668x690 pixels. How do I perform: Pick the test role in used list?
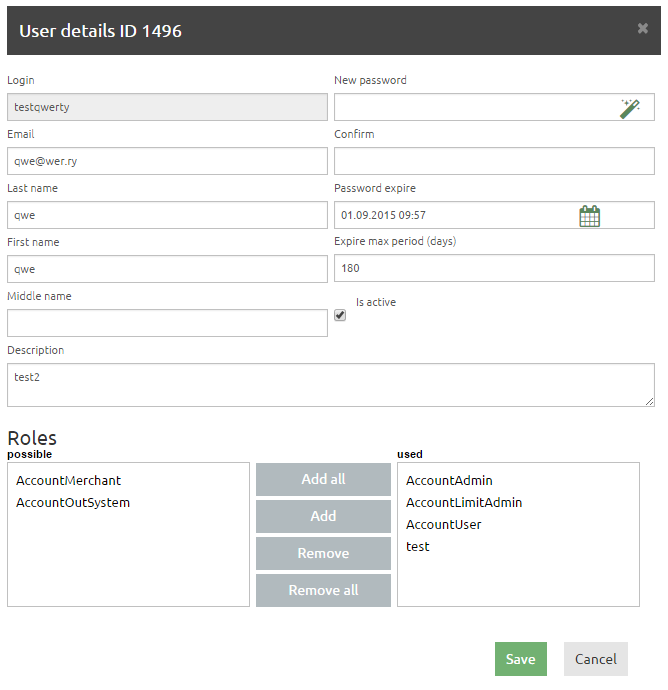(x=418, y=547)
